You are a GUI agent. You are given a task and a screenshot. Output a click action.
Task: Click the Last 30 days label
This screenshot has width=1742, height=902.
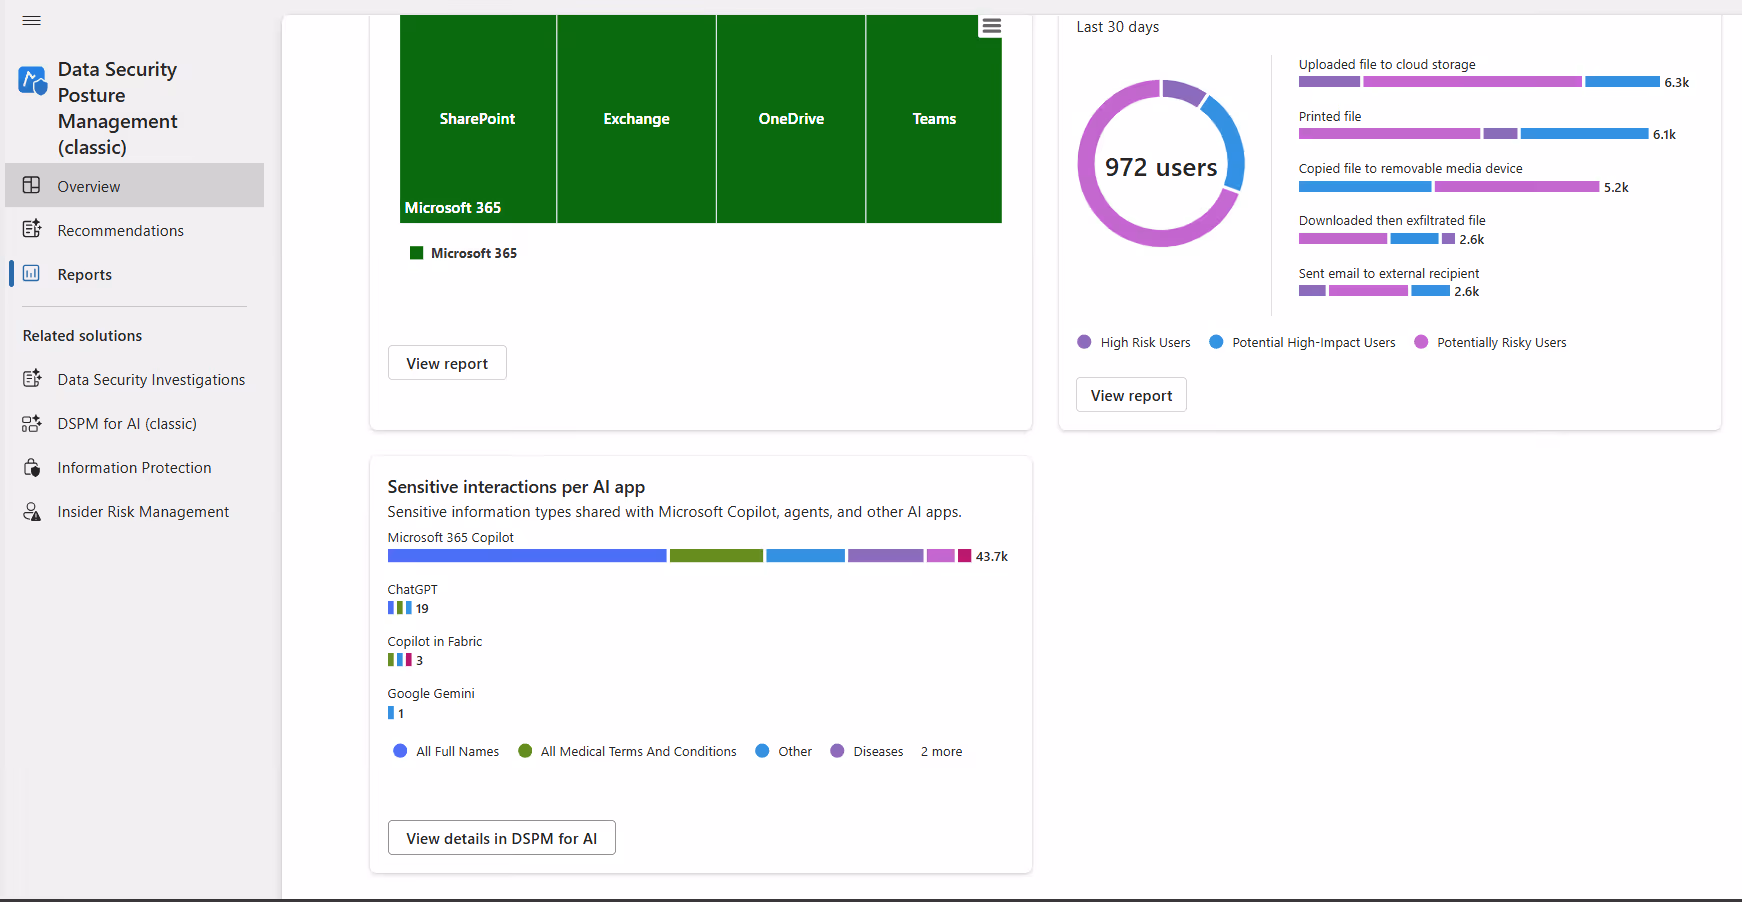point(1118,27)
